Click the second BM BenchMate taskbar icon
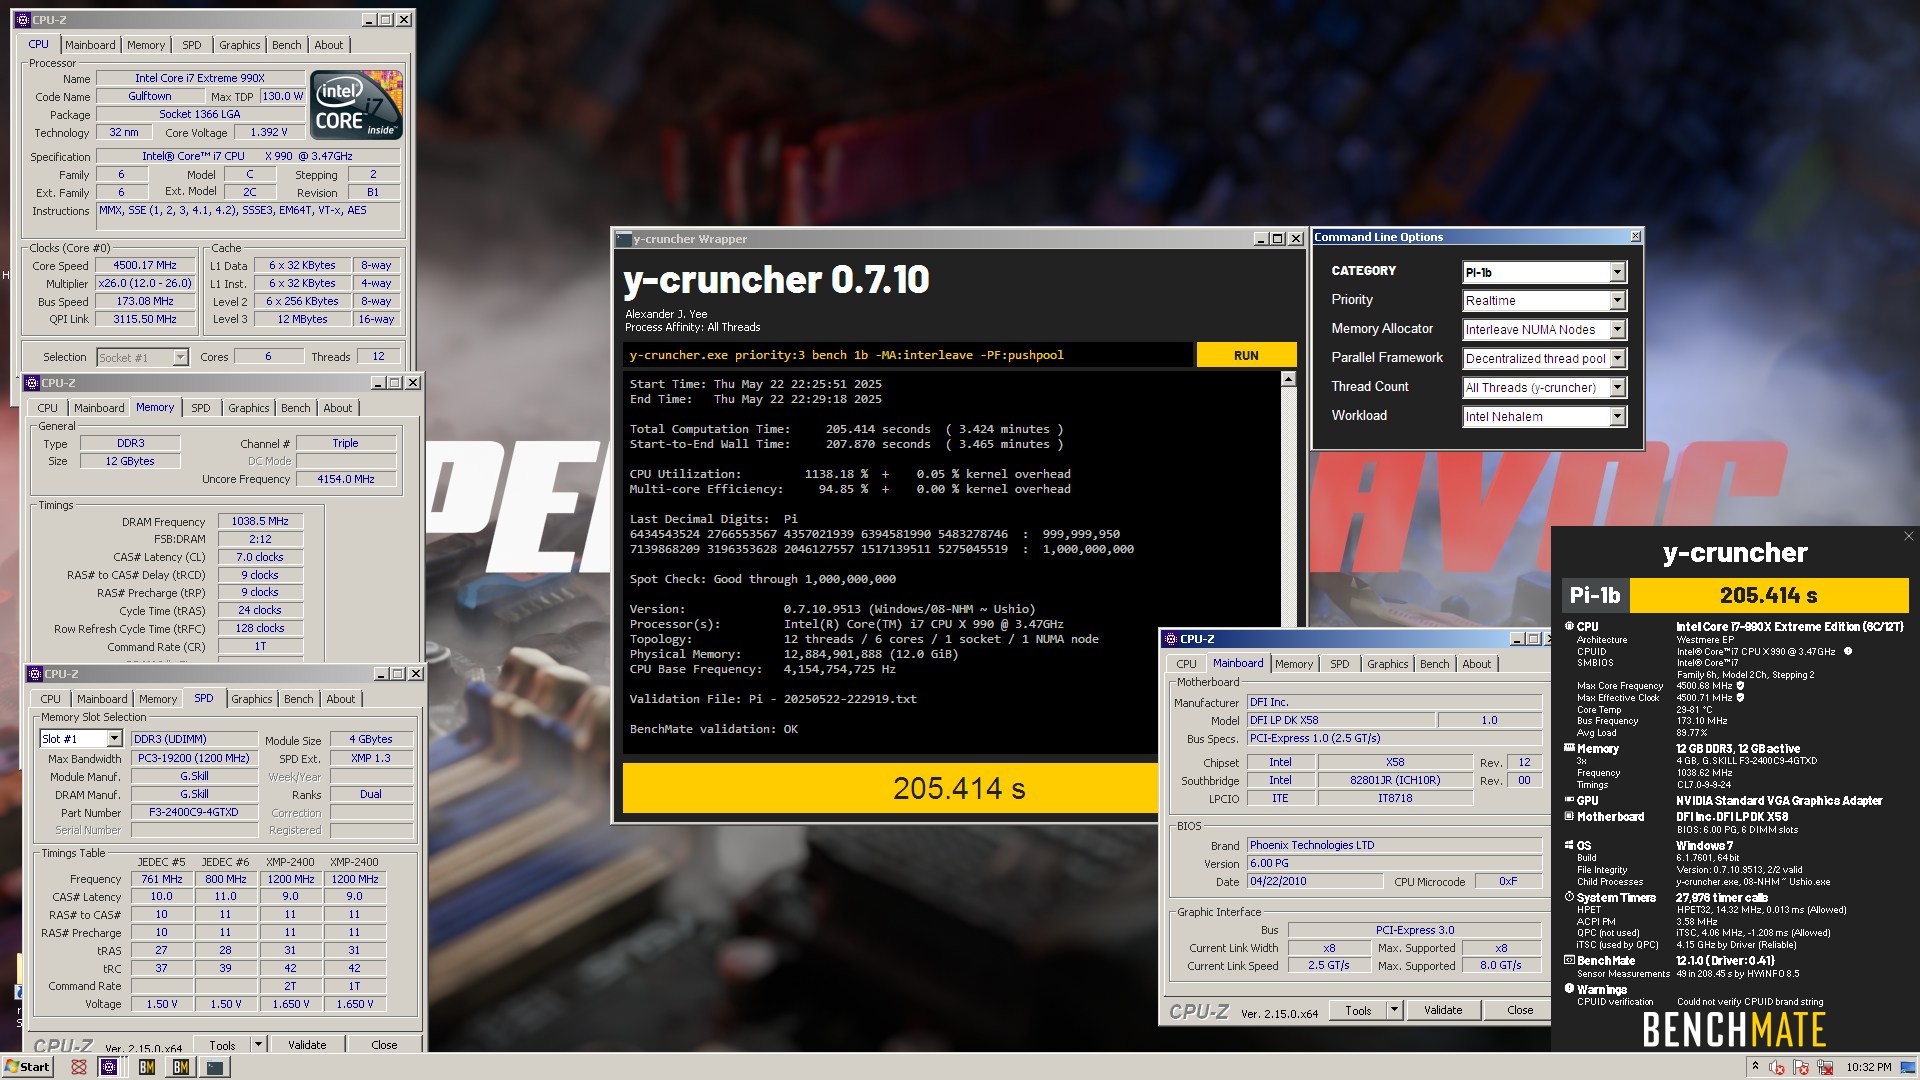The width and height of the screenshot is (1920, 1080). (x=181, y=1067)
